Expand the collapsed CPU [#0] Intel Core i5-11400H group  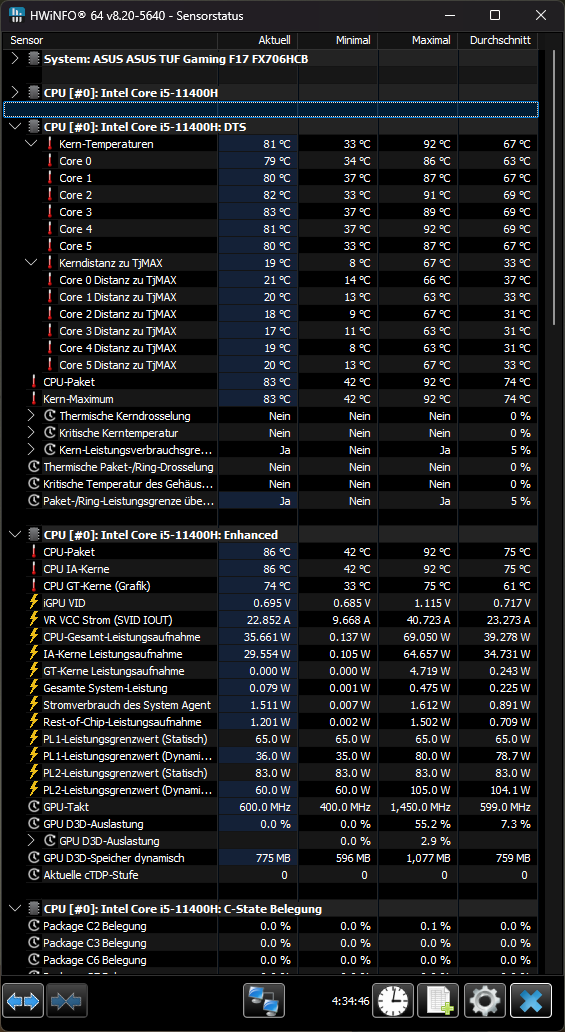pyautogui.click(x=16, y=93)
